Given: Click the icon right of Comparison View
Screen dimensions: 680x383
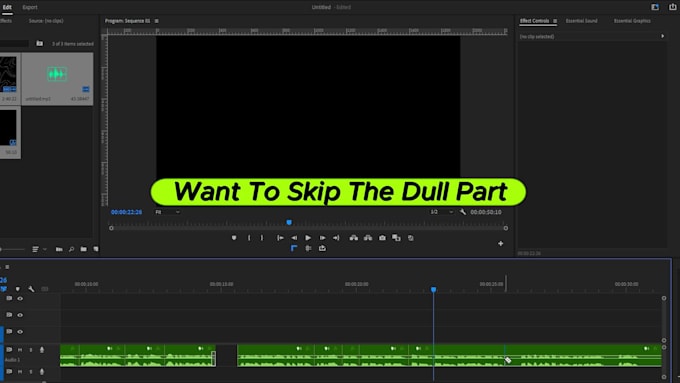Looking at the screenshot, I should [411, 238].
